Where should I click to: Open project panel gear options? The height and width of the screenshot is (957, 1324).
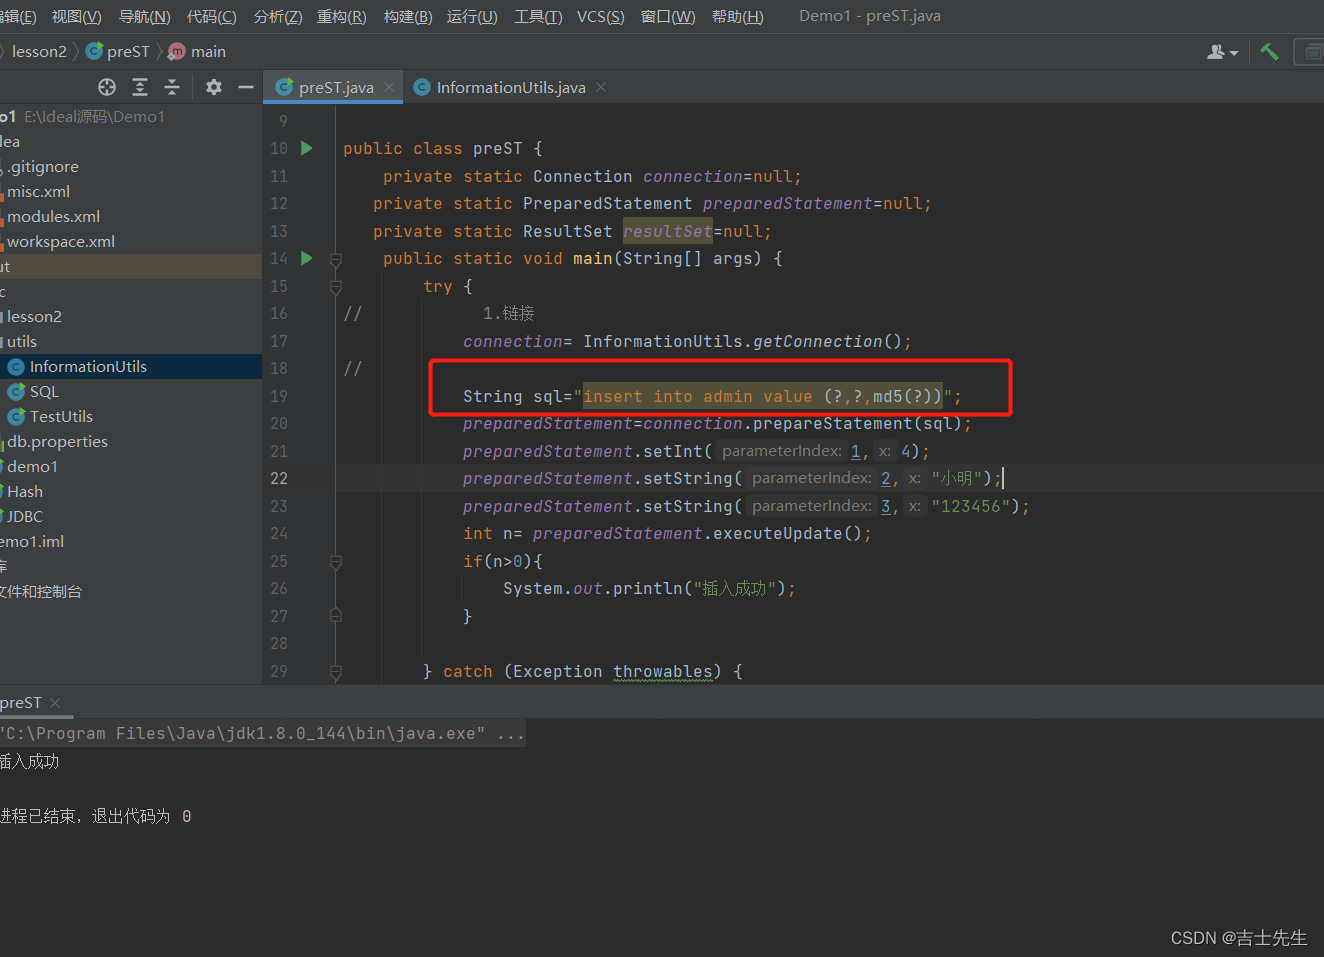(x=214, y=87)
